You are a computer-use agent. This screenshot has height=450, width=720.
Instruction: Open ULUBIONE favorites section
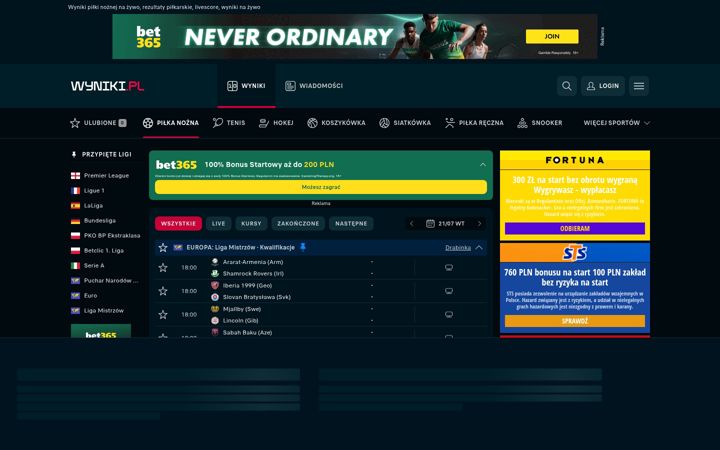(x=98, y=123)
